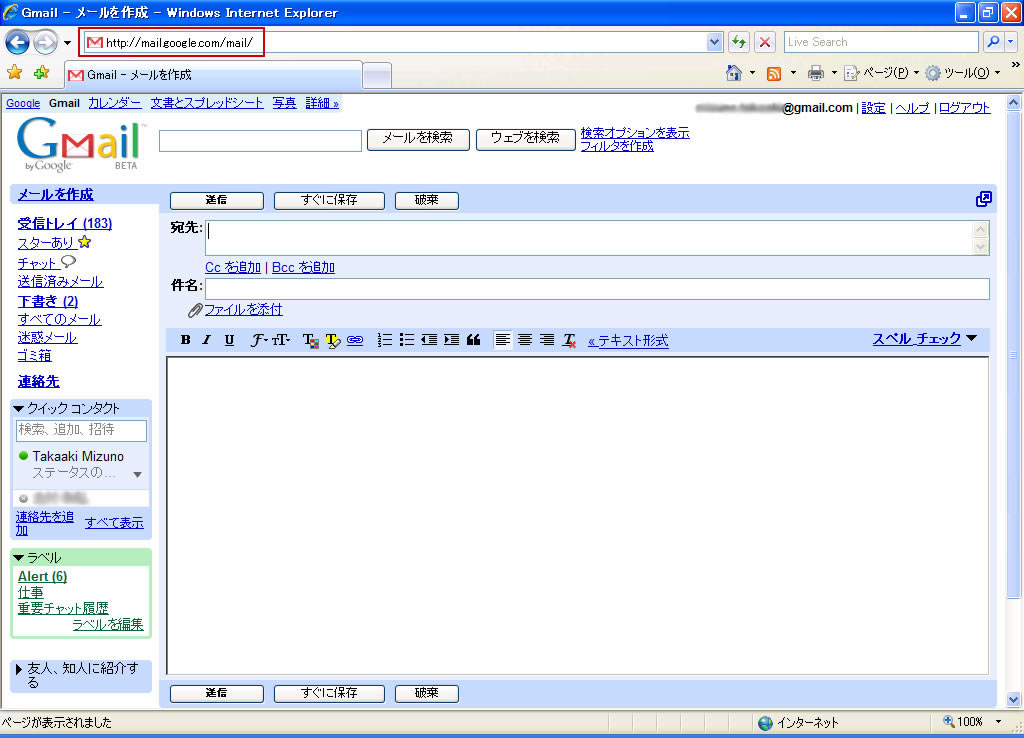Open the text highlight color picker
1024x738 pixels.
(x=332, y=340)
